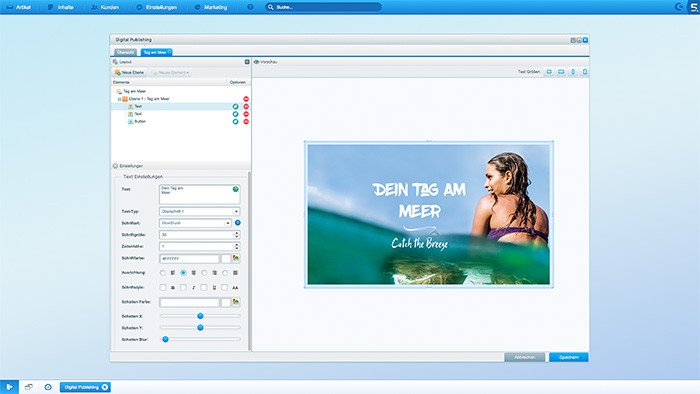Click the moon-shaped icon at top right
The width and height of the screenshot is (700, 394).
(x=679, y=7)
